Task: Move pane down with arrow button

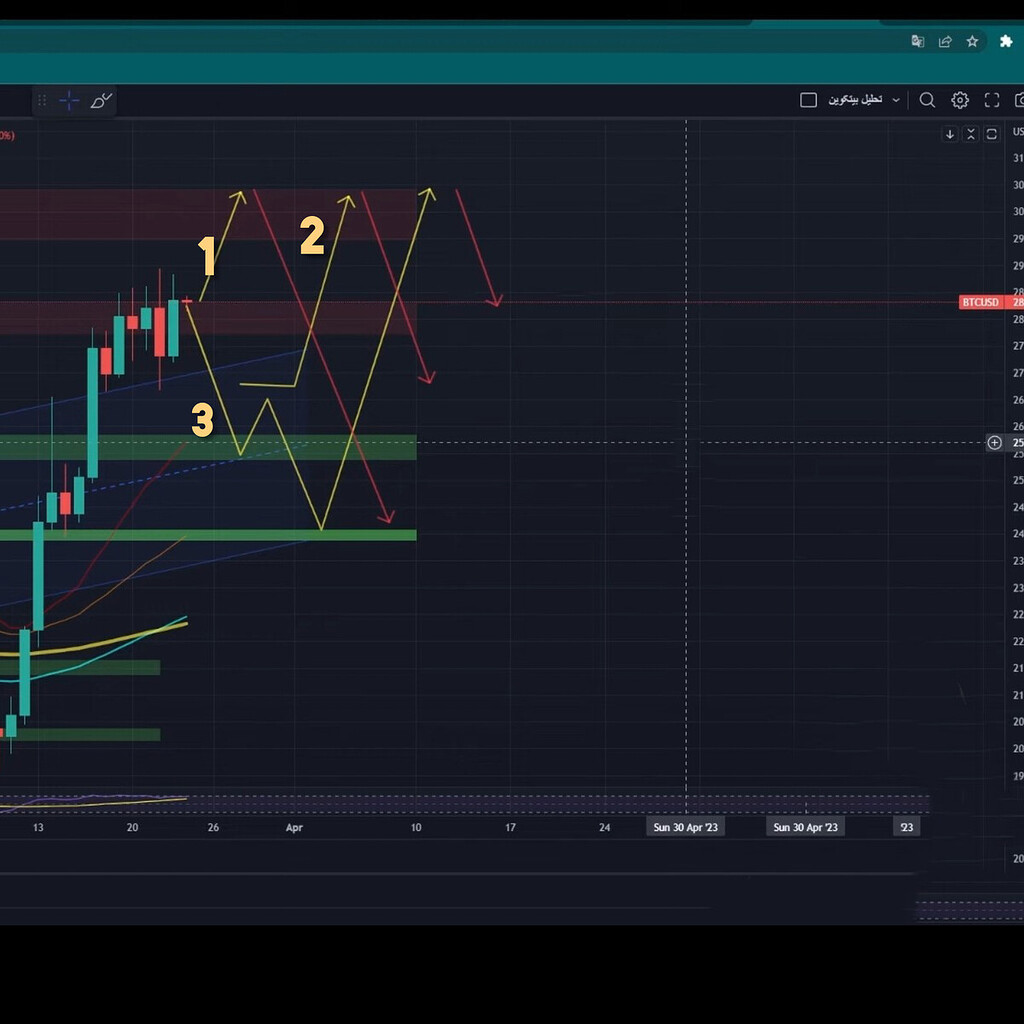Action: (x=950, y=134)
